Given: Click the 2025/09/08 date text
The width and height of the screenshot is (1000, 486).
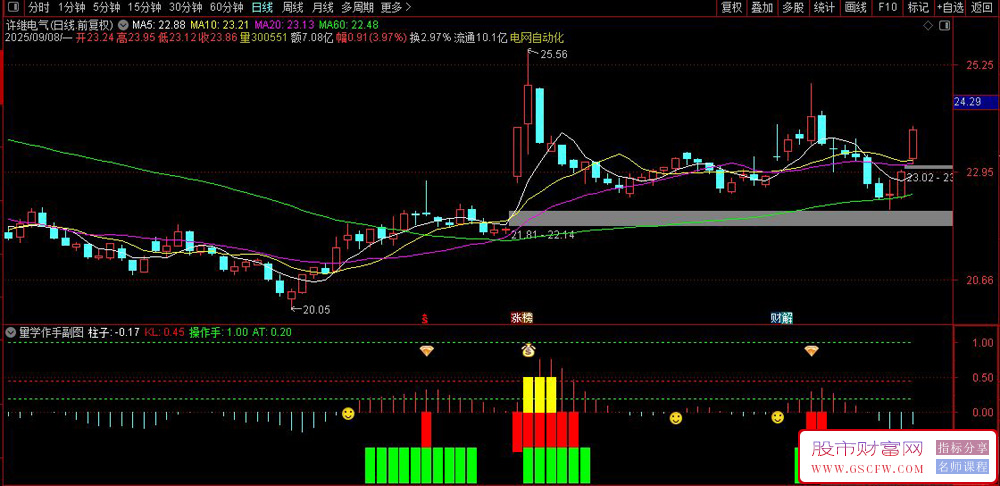Looking at the screenshot, I should click(x=32, y=38).
